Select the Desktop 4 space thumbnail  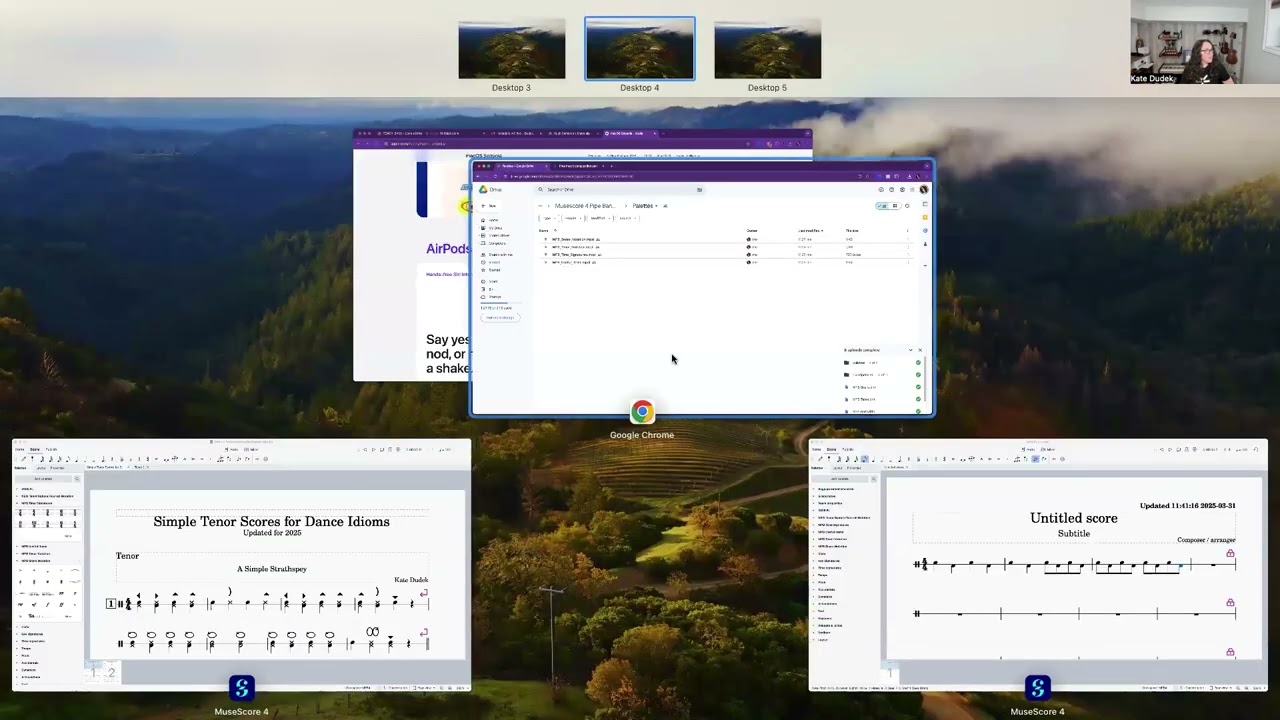click(x=639, y=48)
